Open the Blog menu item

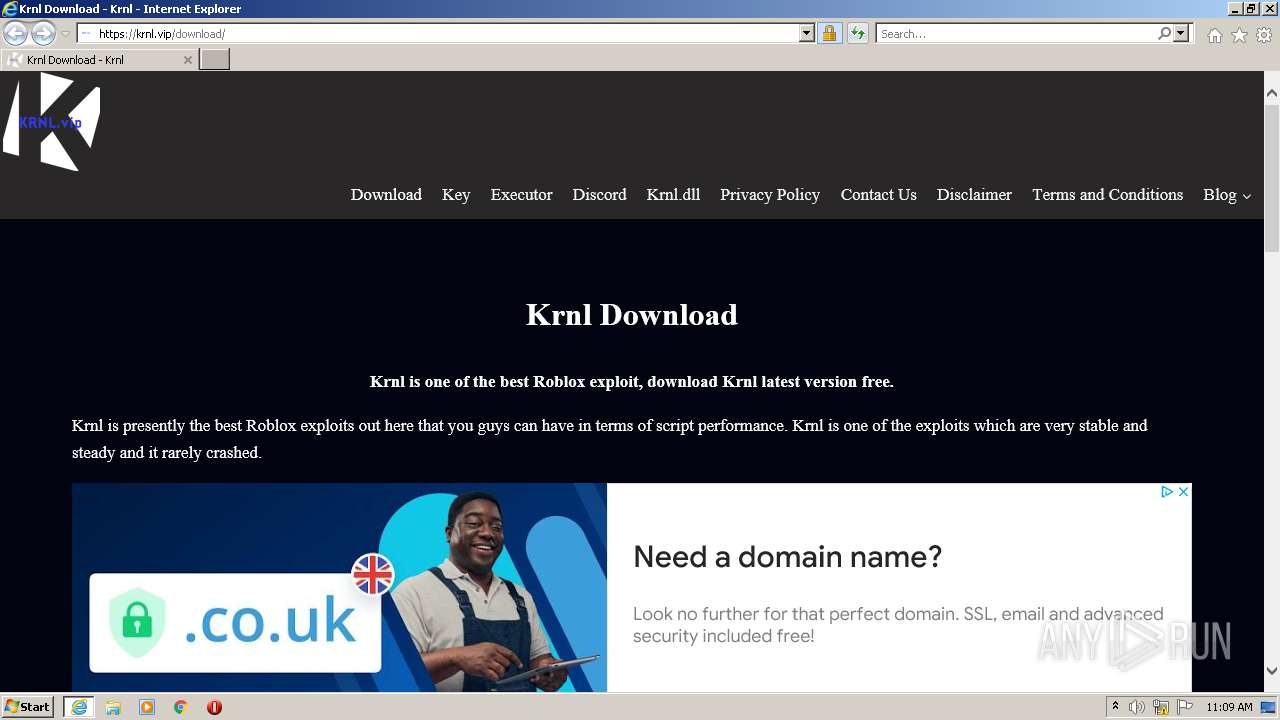[x=1219, y=195]
